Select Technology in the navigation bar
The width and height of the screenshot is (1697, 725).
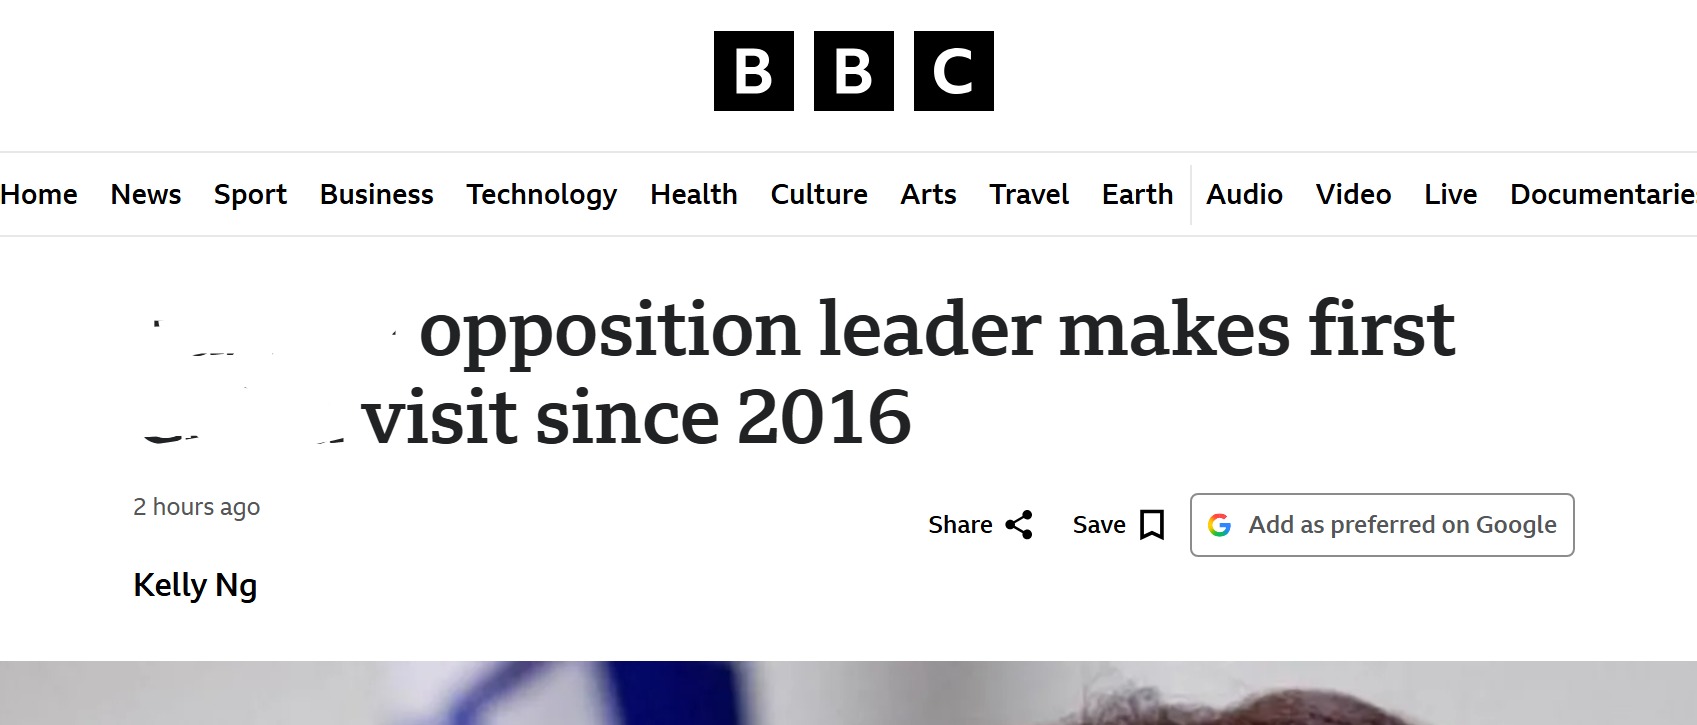(541, 194)
